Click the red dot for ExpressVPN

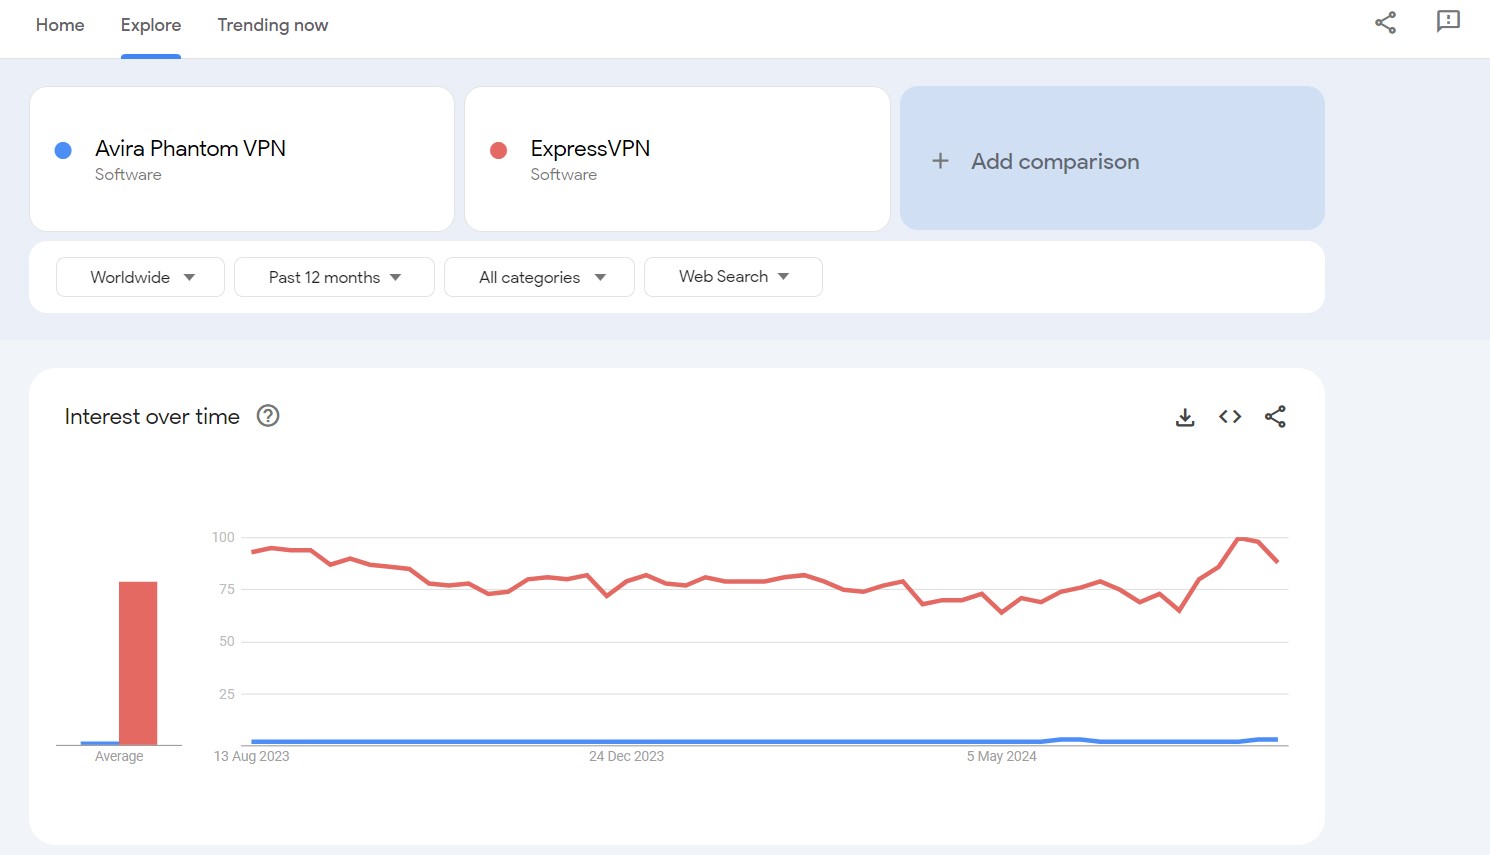(x=498, y=150)
